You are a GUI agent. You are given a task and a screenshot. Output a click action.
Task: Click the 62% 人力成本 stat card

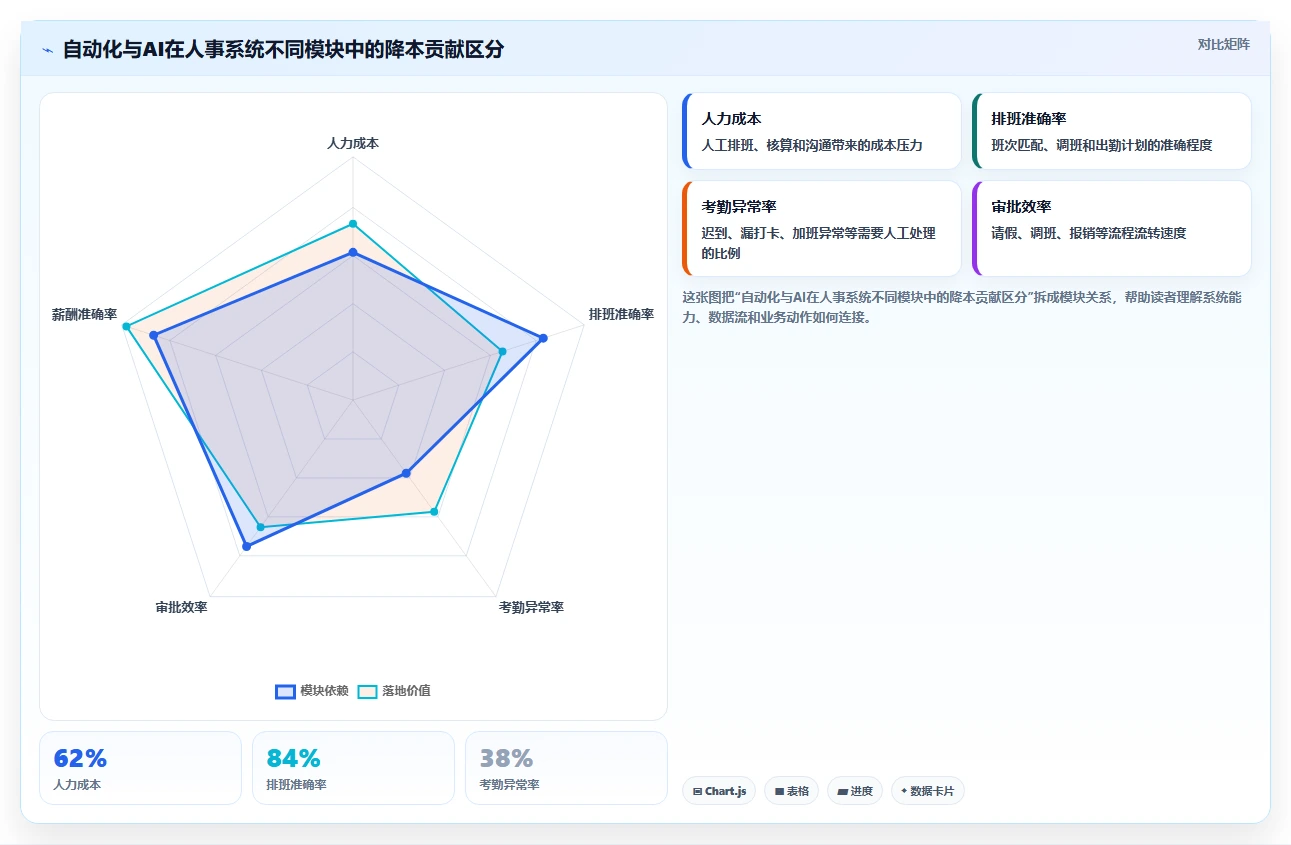coord(140,768)
